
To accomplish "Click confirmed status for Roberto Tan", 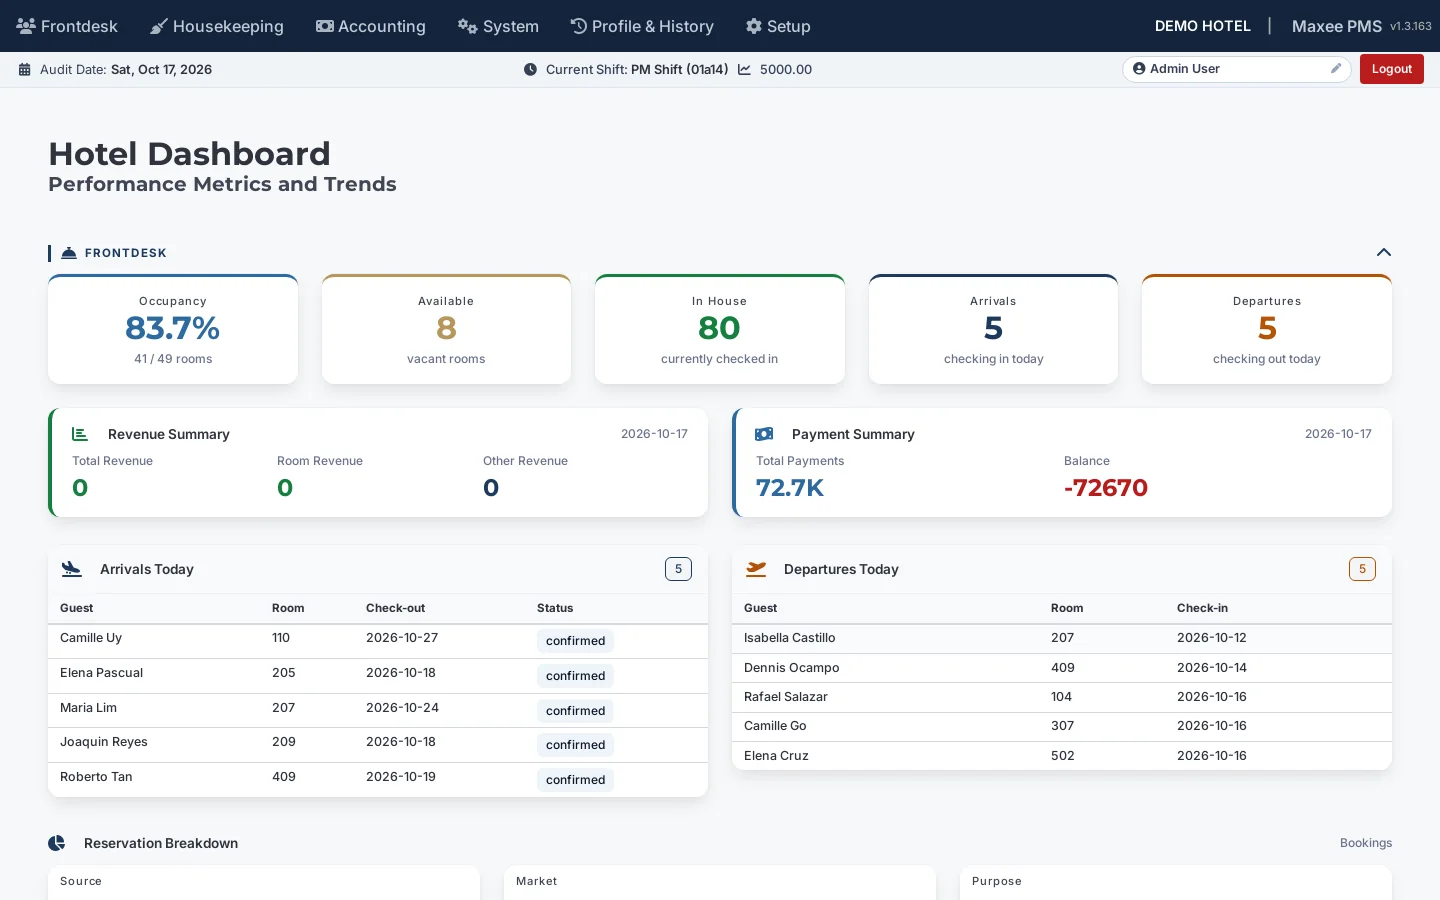I will coord(575,780).
